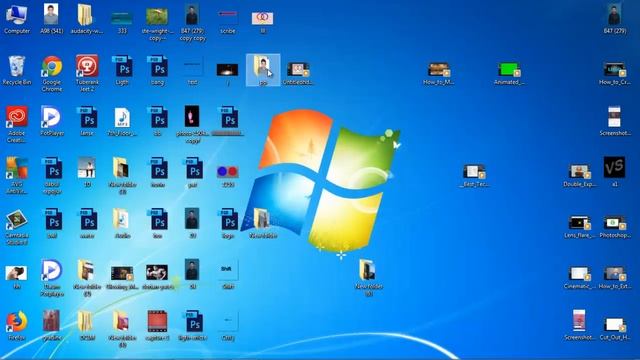
Task: Select the red filmstrip video file icon
Action: (x=157, y=326)
